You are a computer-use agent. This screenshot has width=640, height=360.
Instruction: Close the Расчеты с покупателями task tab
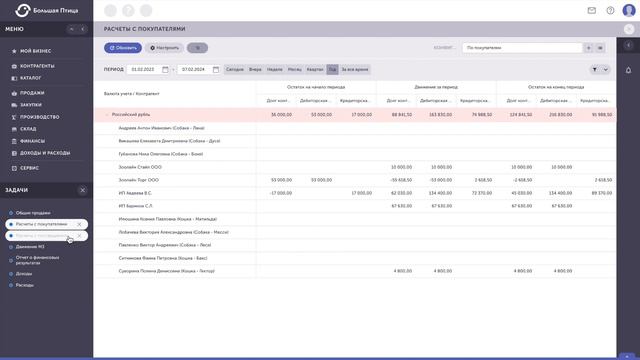click(79, 224)
